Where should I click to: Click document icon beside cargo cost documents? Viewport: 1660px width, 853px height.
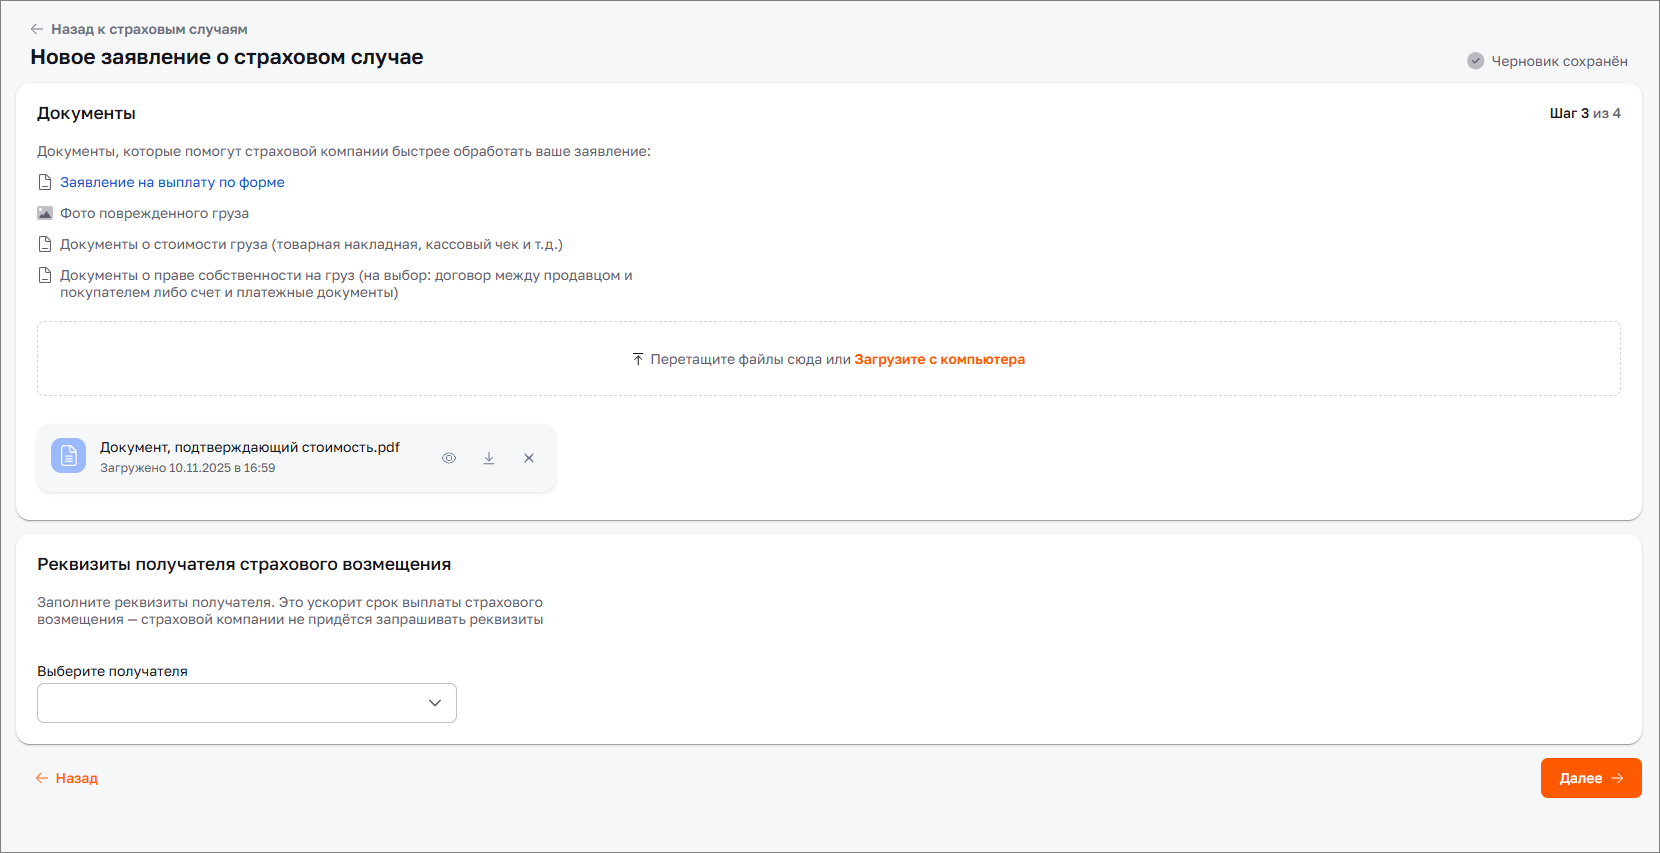click(x=45, y=244)
